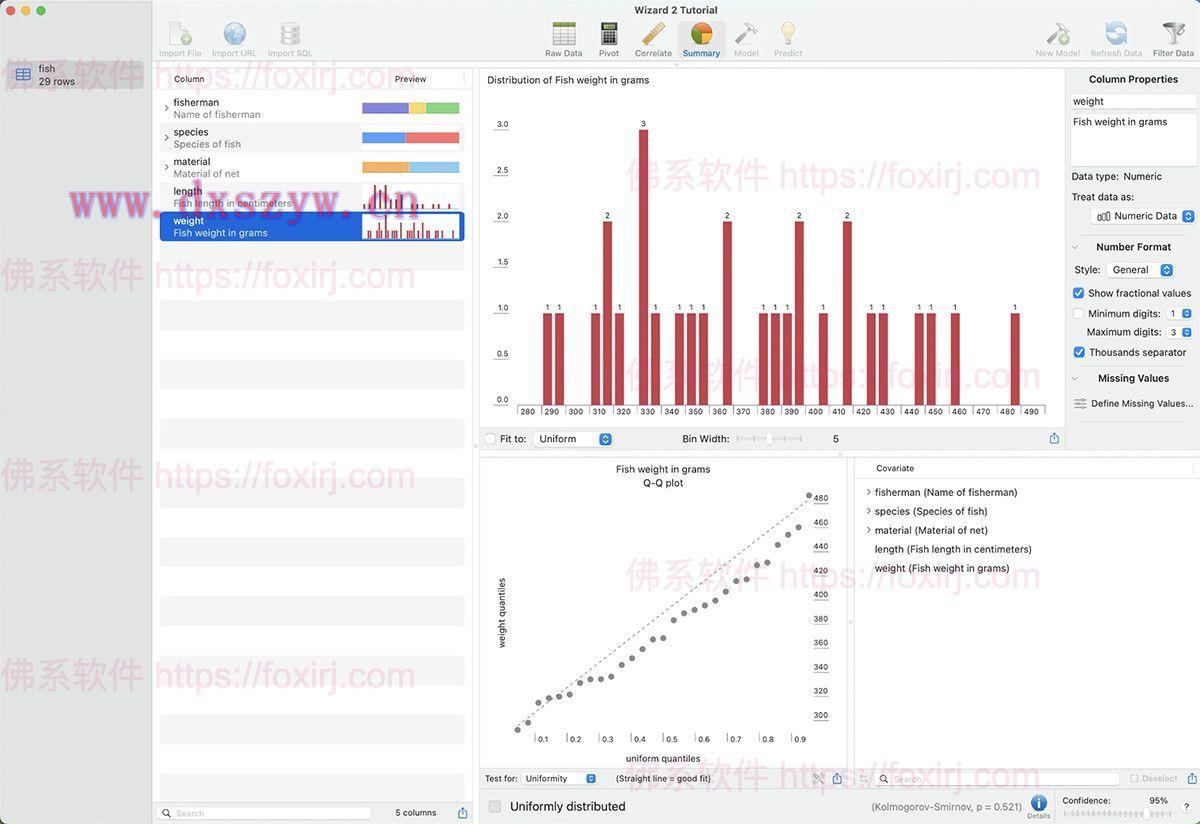The width and height of the screenshot is (1200, 824).
Task: Click Define Missing Values button
Action: [1133, 404]
